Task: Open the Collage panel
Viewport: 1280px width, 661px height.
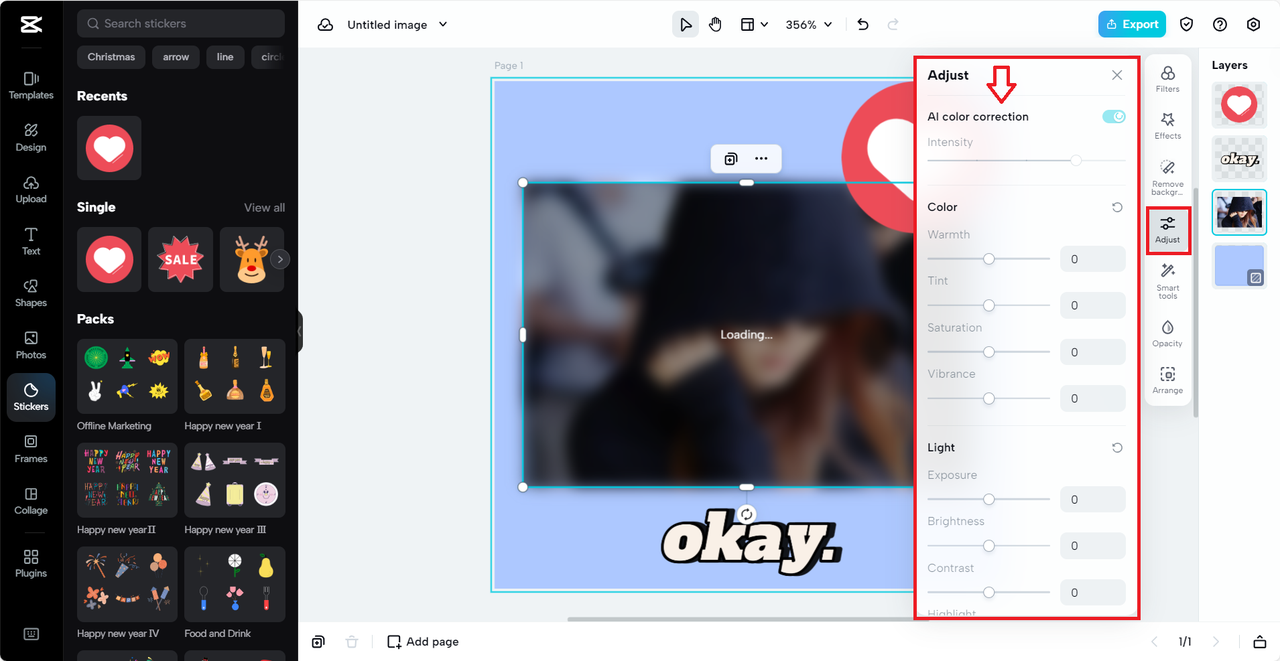Action: click(x=31, y=502)
